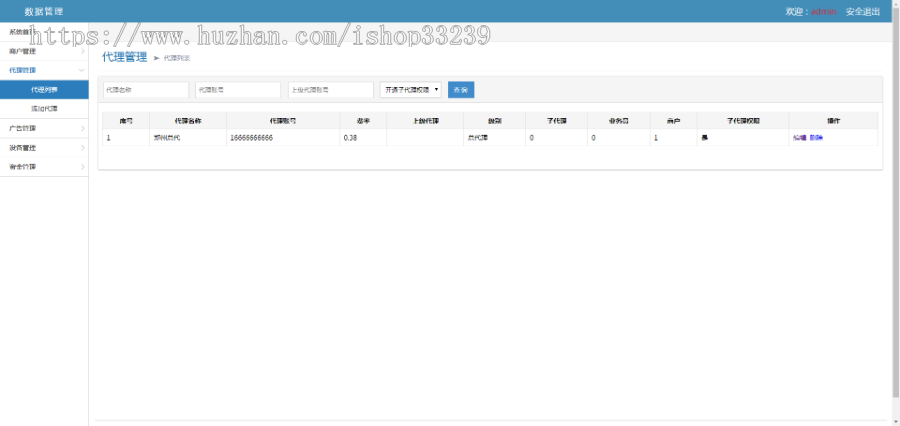Image resolution: width=900 pixels, height=426 pixels.
Task: Click the page's vertical scrollbar
Action: [x=896, y=201]
